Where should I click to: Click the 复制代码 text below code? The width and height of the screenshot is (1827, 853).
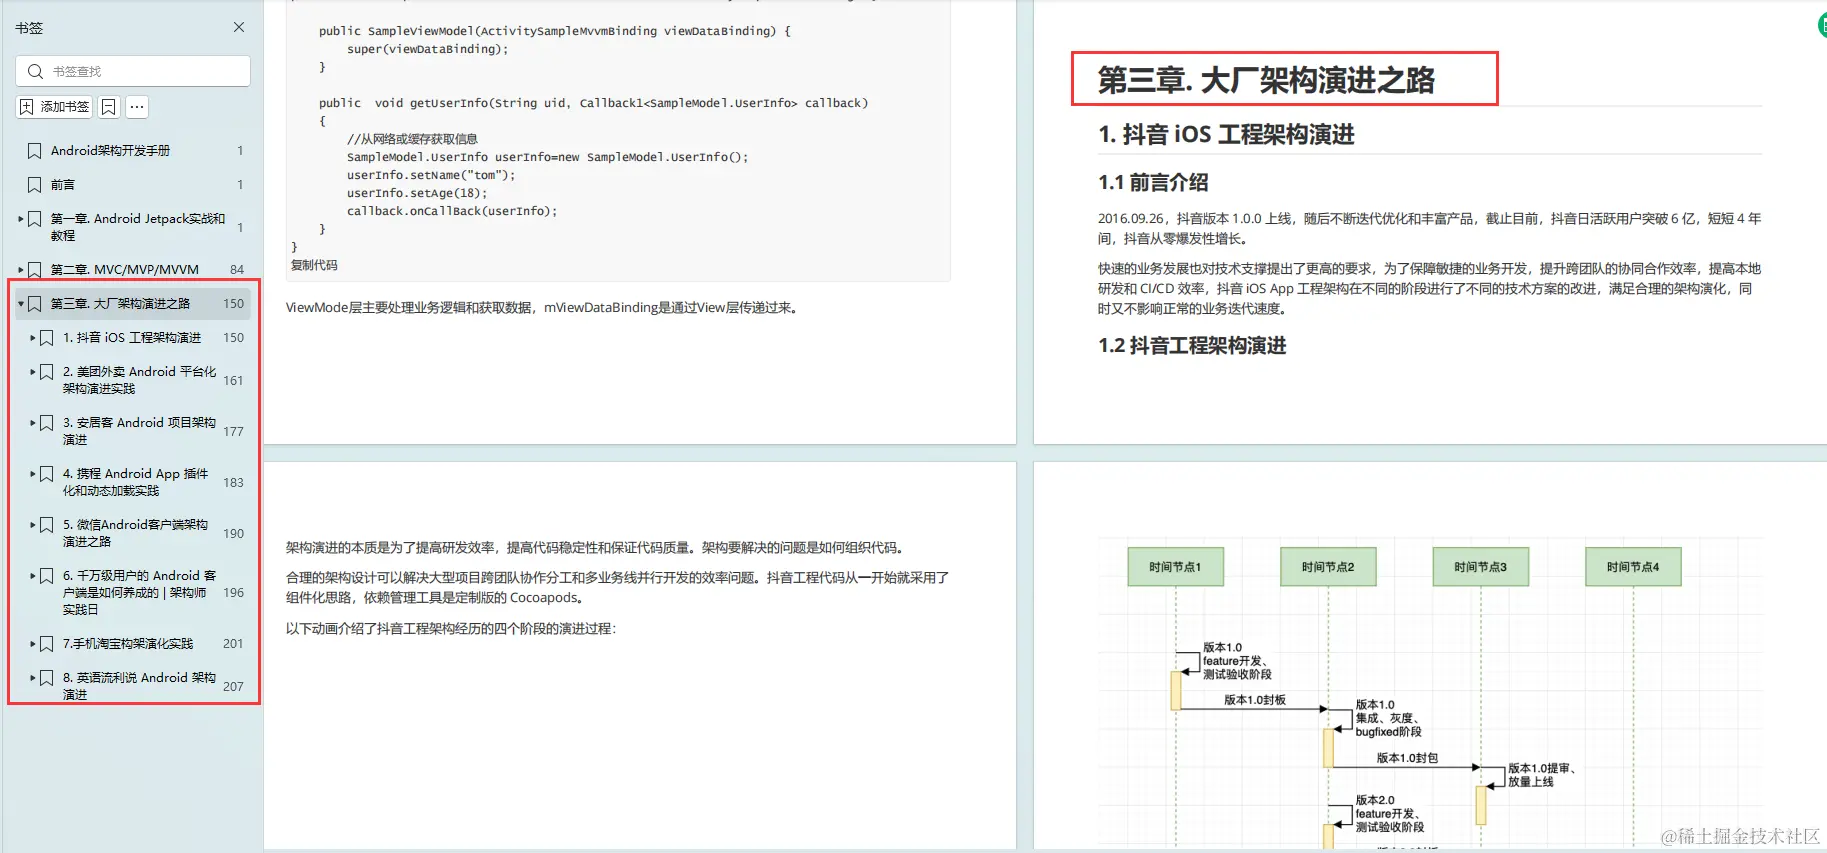(x=314, y=265)
